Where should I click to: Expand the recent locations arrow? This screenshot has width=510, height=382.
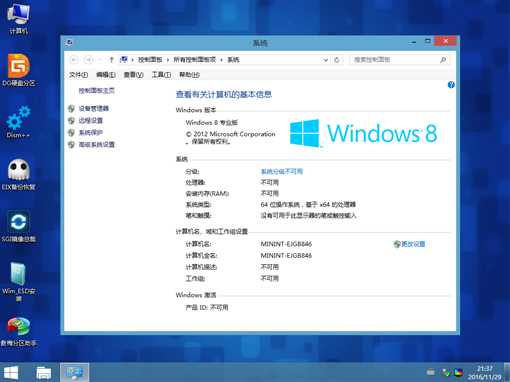click(100, 60)
